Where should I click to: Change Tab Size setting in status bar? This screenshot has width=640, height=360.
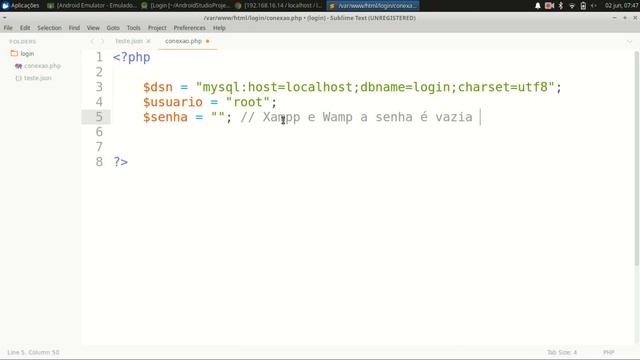[x=562, y=352]
